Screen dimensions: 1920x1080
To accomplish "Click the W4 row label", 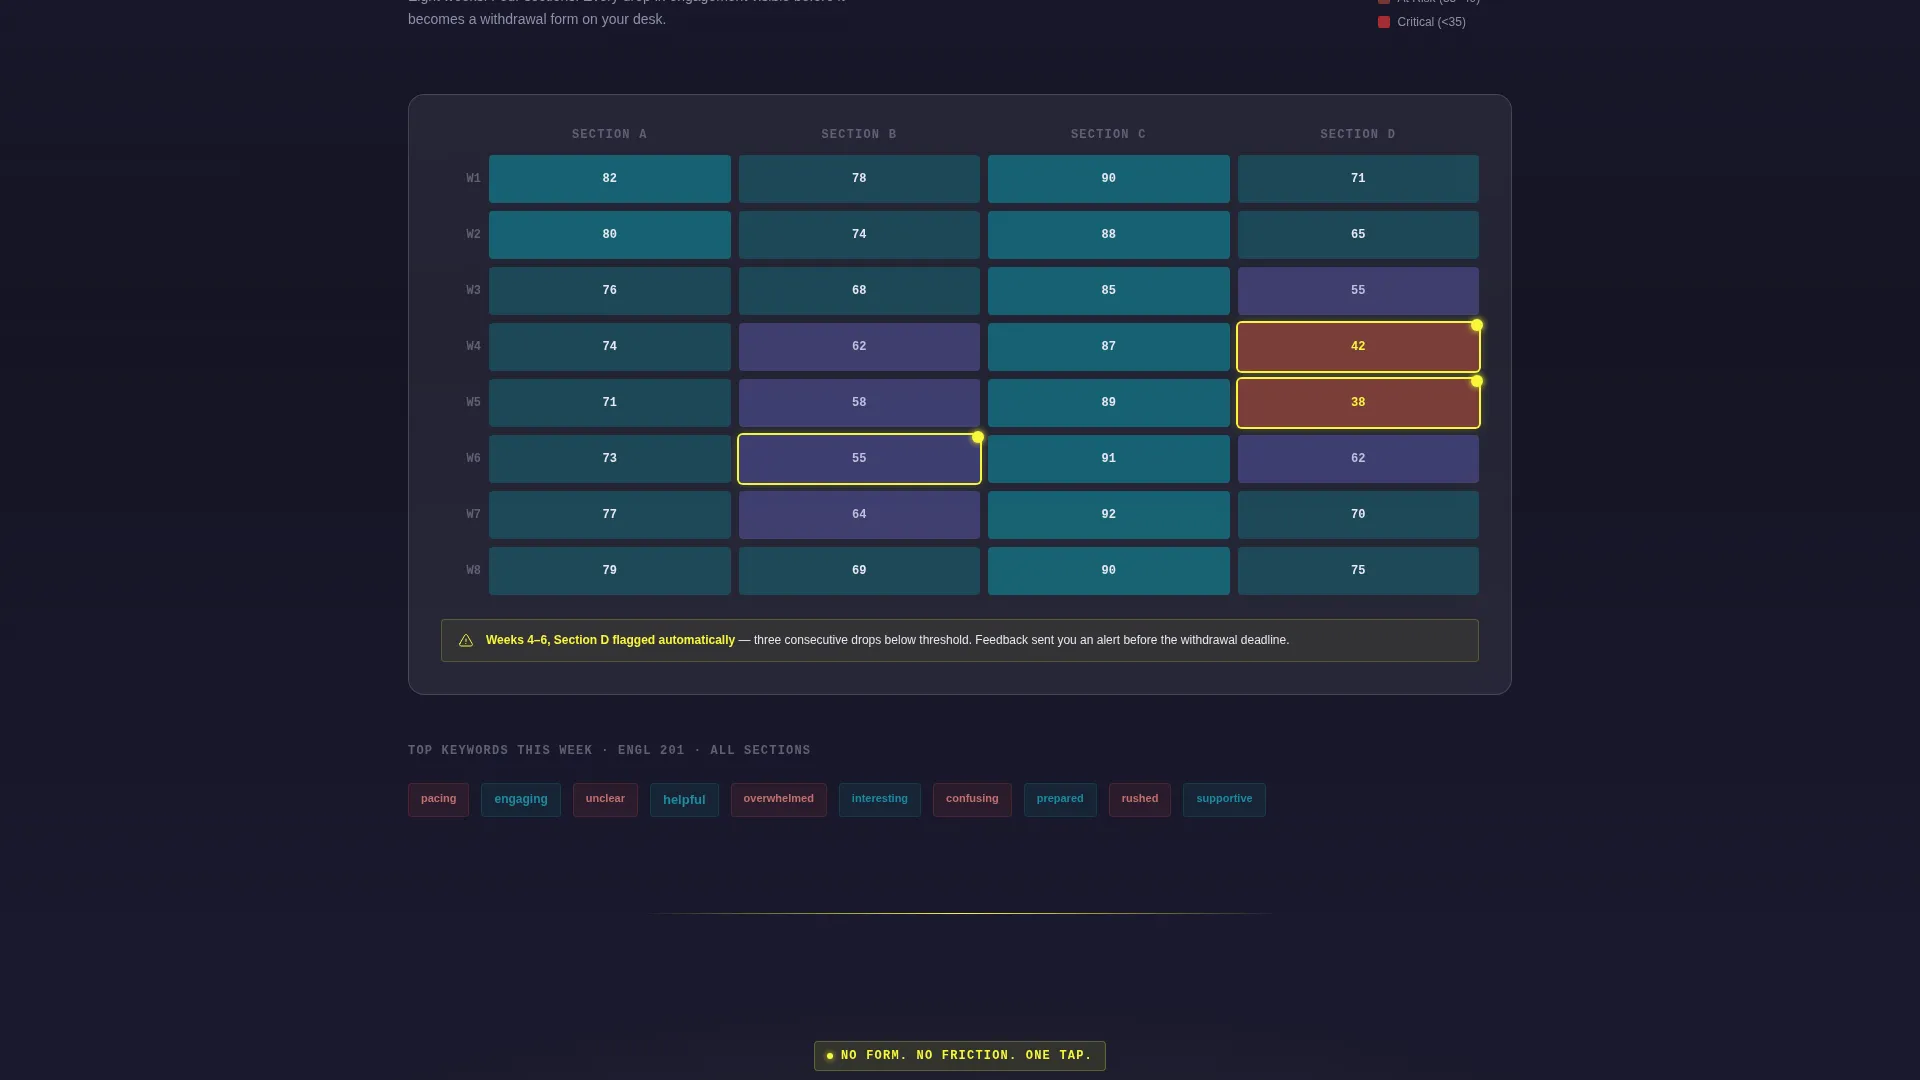I will coord(473,347).
